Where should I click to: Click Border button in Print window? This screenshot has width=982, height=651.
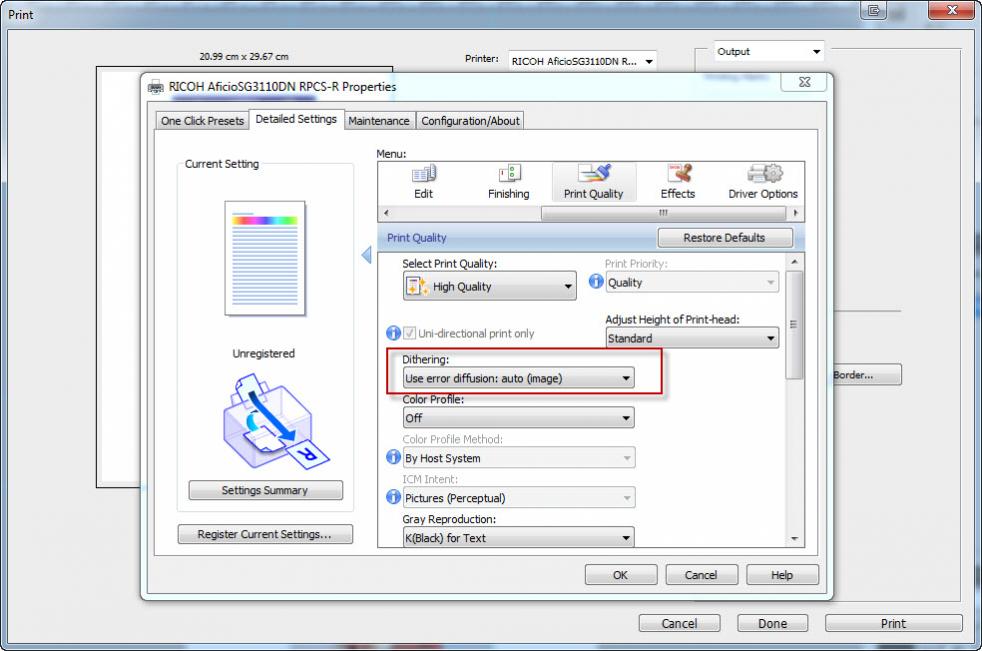867,375
